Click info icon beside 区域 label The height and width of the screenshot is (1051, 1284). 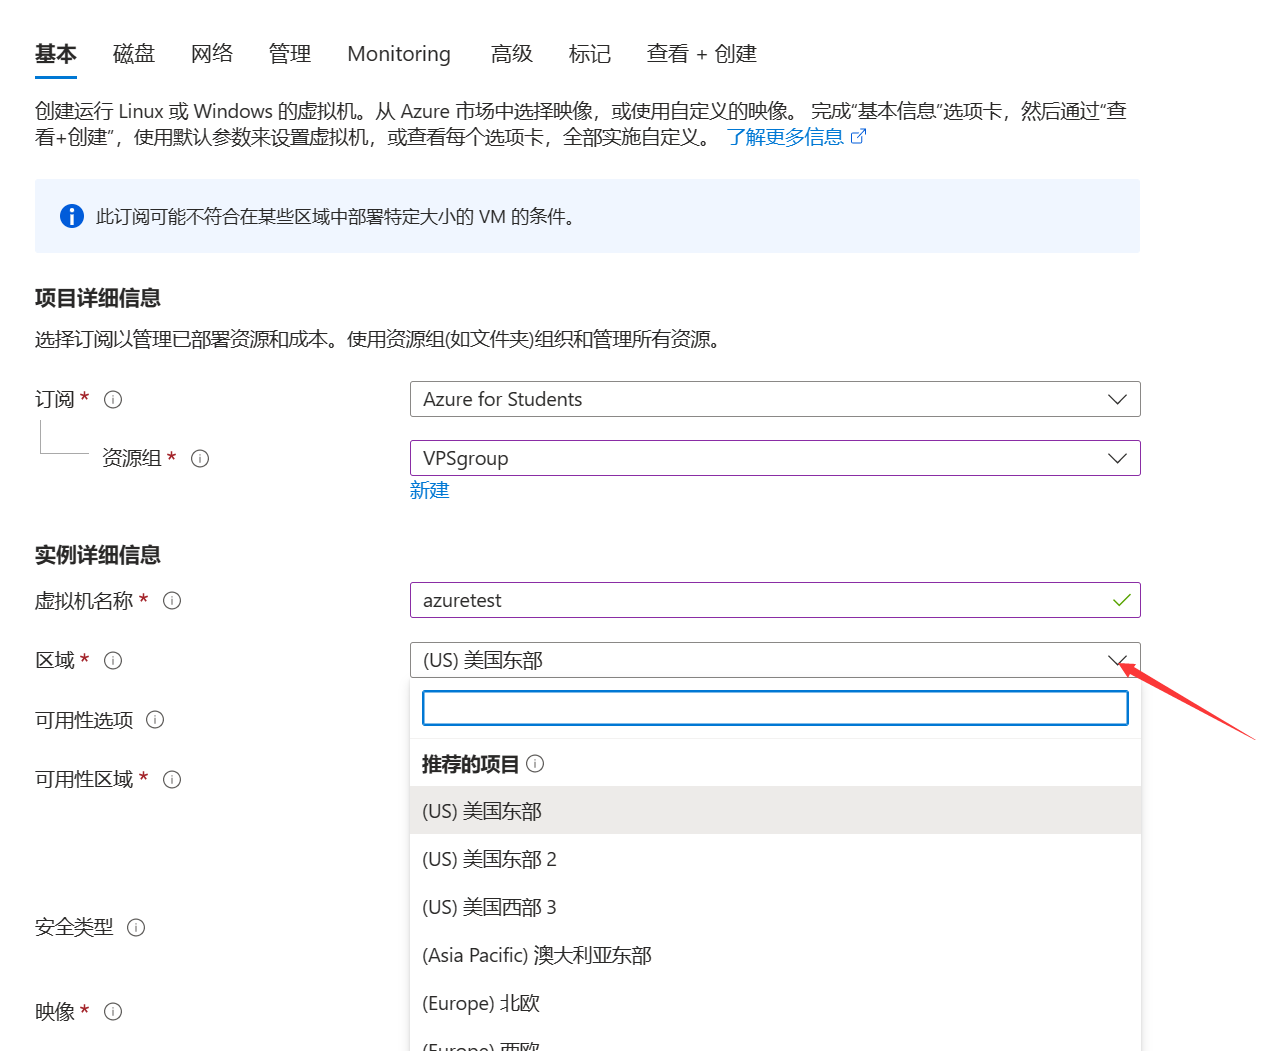113,661
